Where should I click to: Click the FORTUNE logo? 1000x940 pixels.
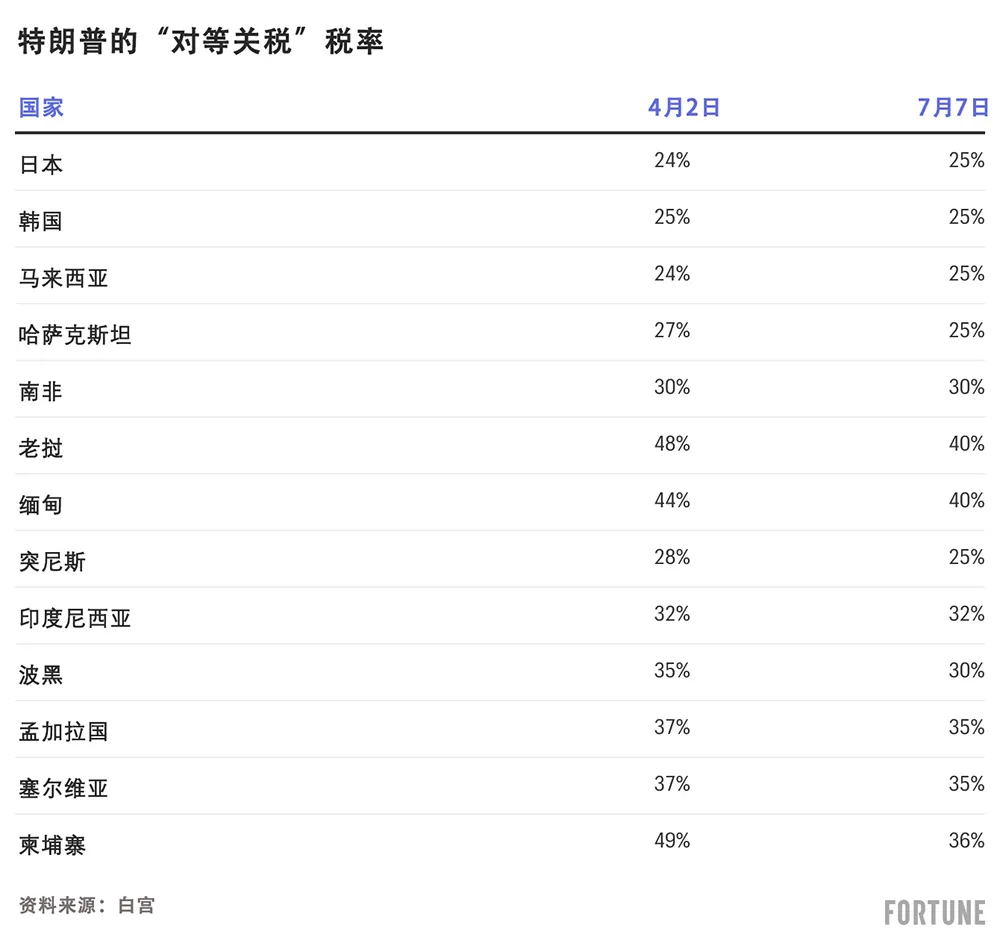935,913
